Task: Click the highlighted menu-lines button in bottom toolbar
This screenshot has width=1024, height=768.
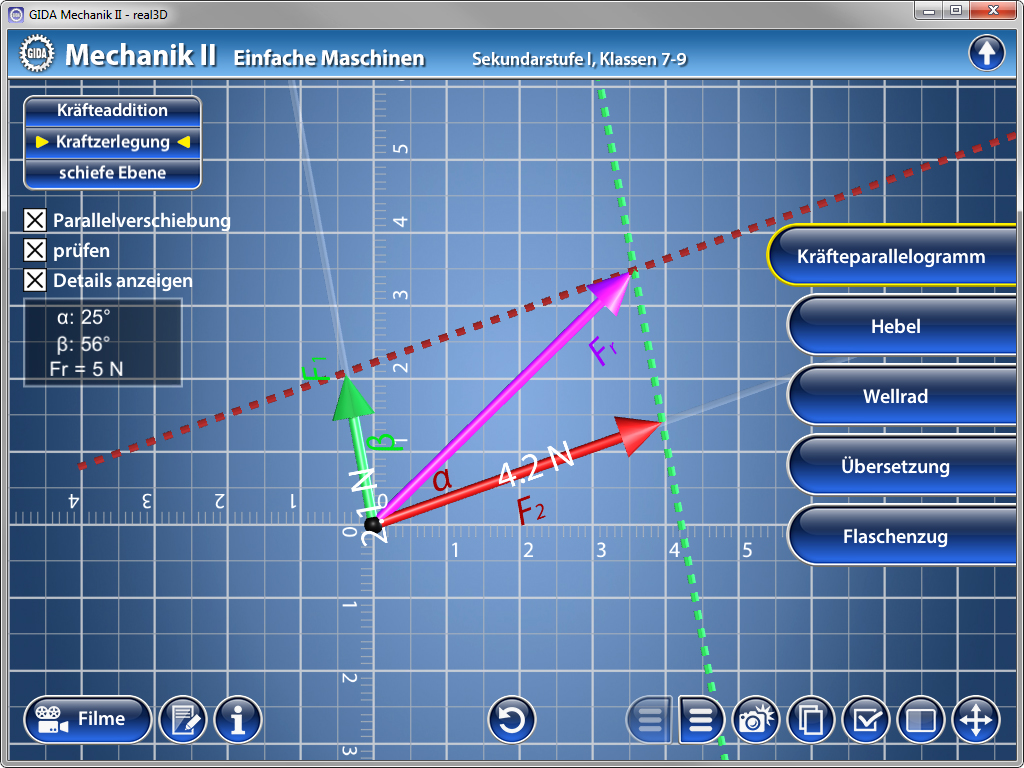Action: point(702,719)
